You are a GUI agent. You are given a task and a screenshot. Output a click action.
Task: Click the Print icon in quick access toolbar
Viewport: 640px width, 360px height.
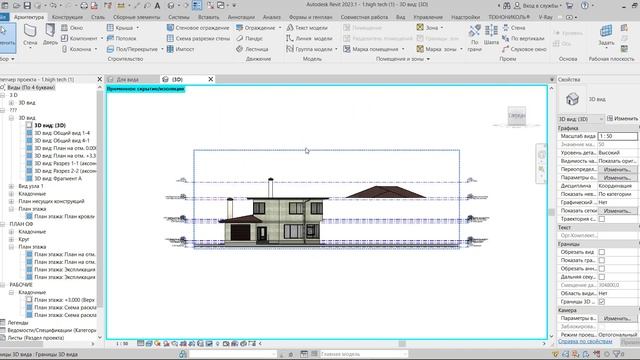pyautogui.click(x=84, y=6)
